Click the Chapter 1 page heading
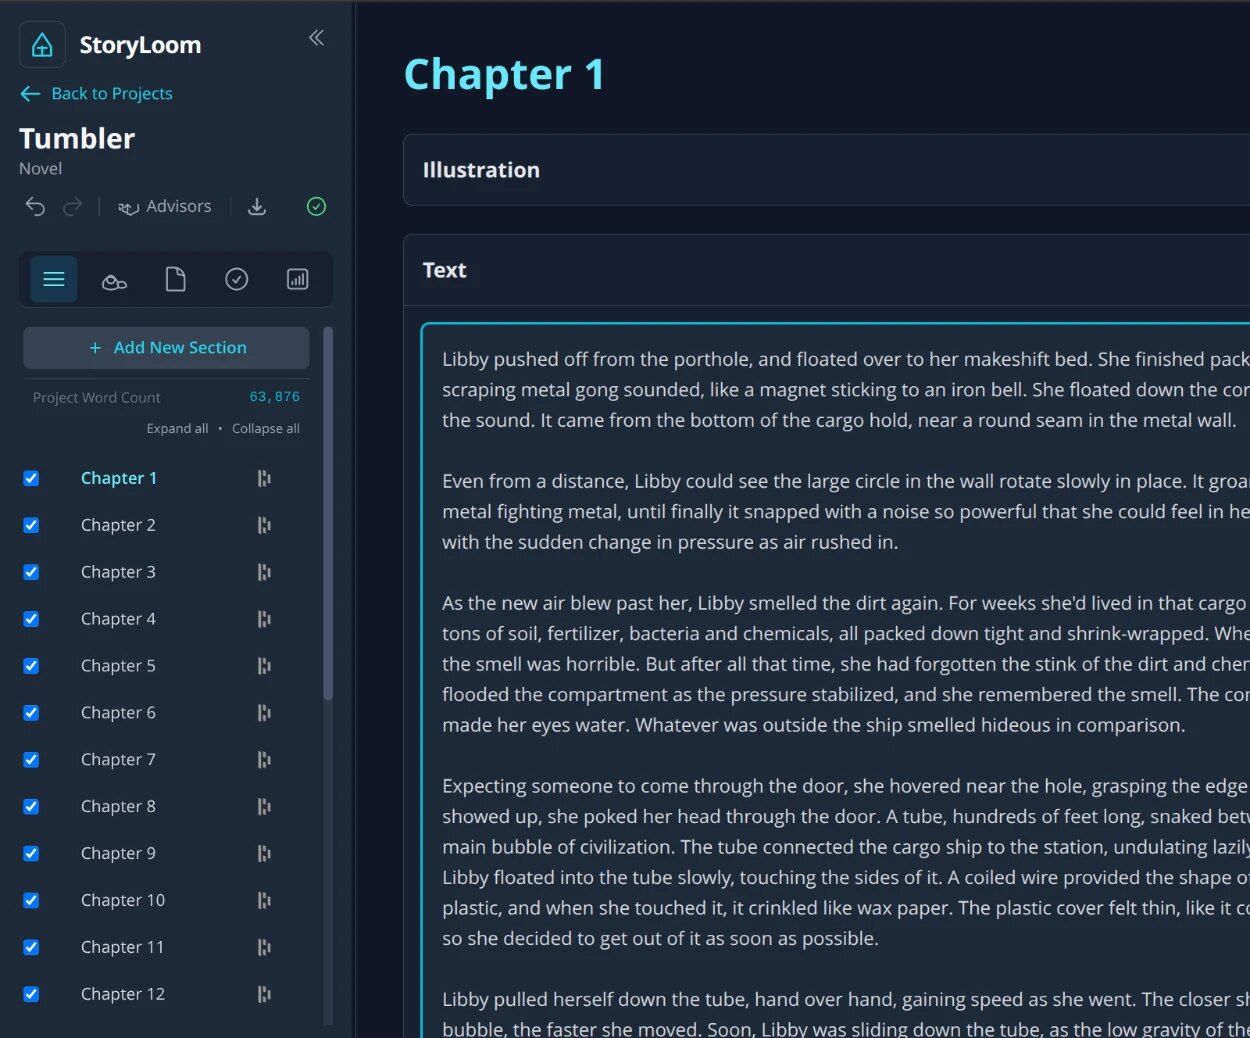Image resolution: width=1250 pixels, height=1038 pixels. tap(504, 74)
